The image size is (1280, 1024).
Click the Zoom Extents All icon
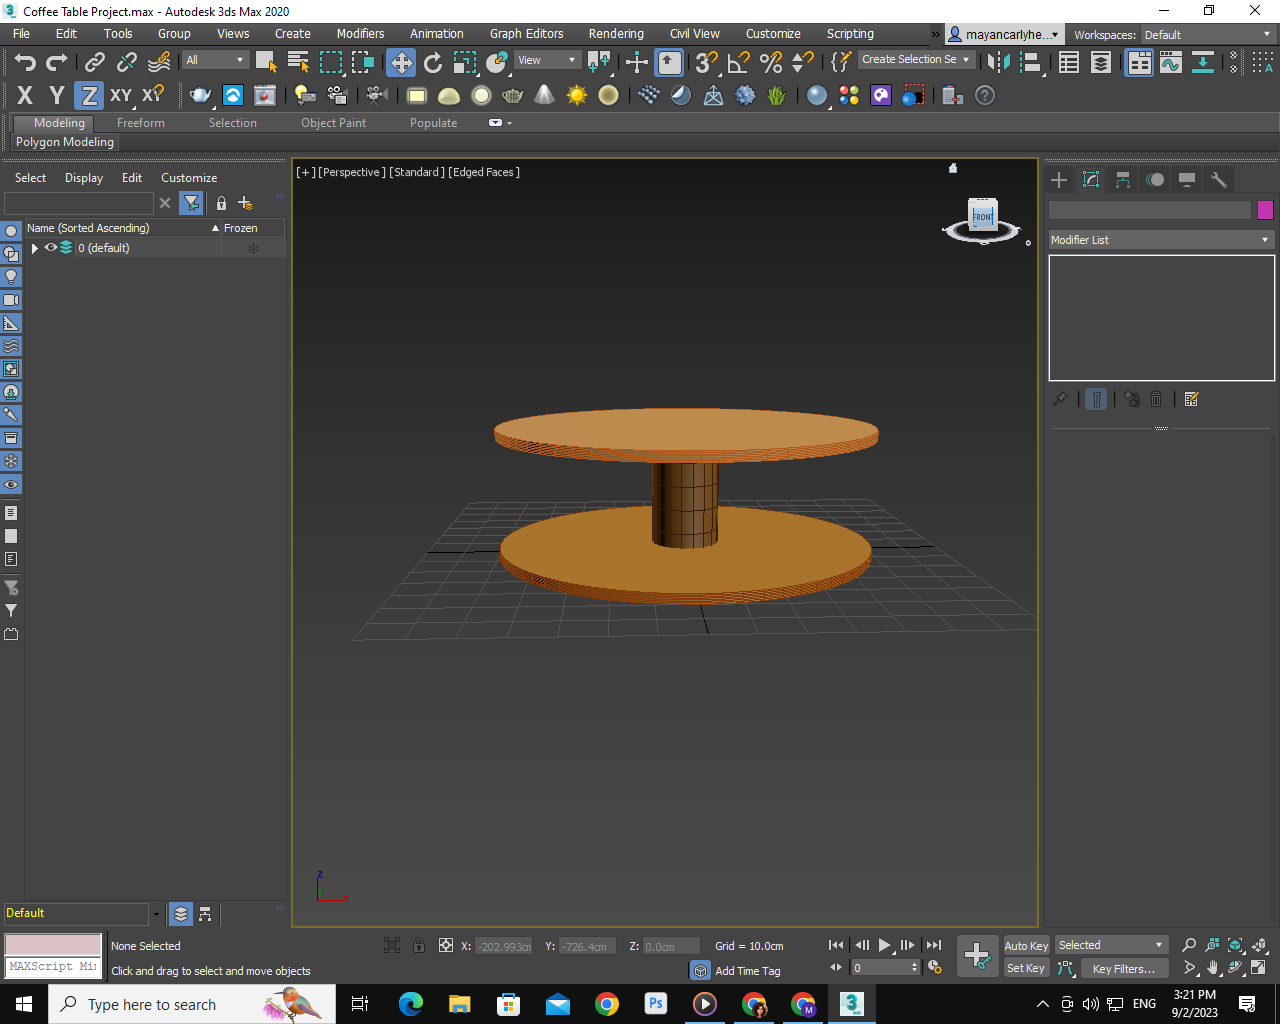click(x=1260, y=945)
